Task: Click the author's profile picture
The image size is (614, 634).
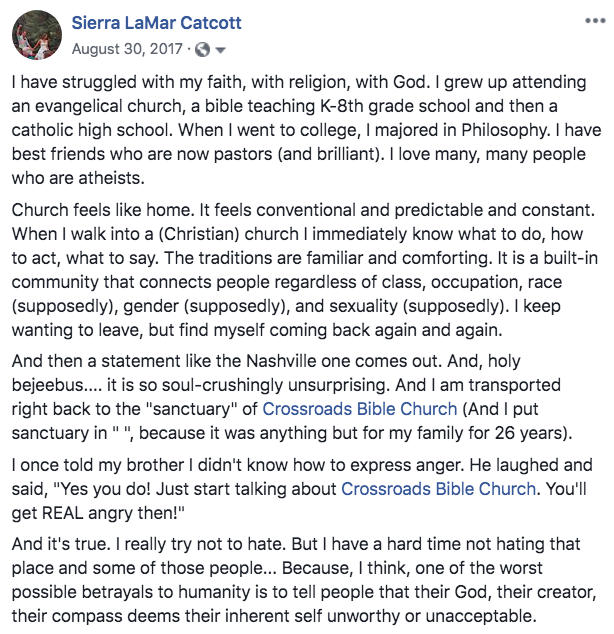Action: (x=34, y=36)
